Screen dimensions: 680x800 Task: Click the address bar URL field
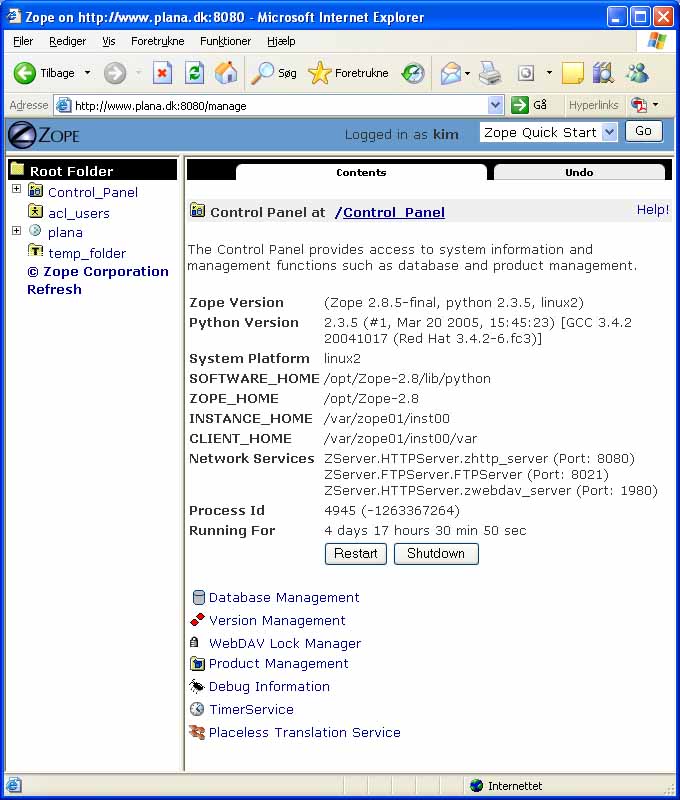[x=280, y=105]
